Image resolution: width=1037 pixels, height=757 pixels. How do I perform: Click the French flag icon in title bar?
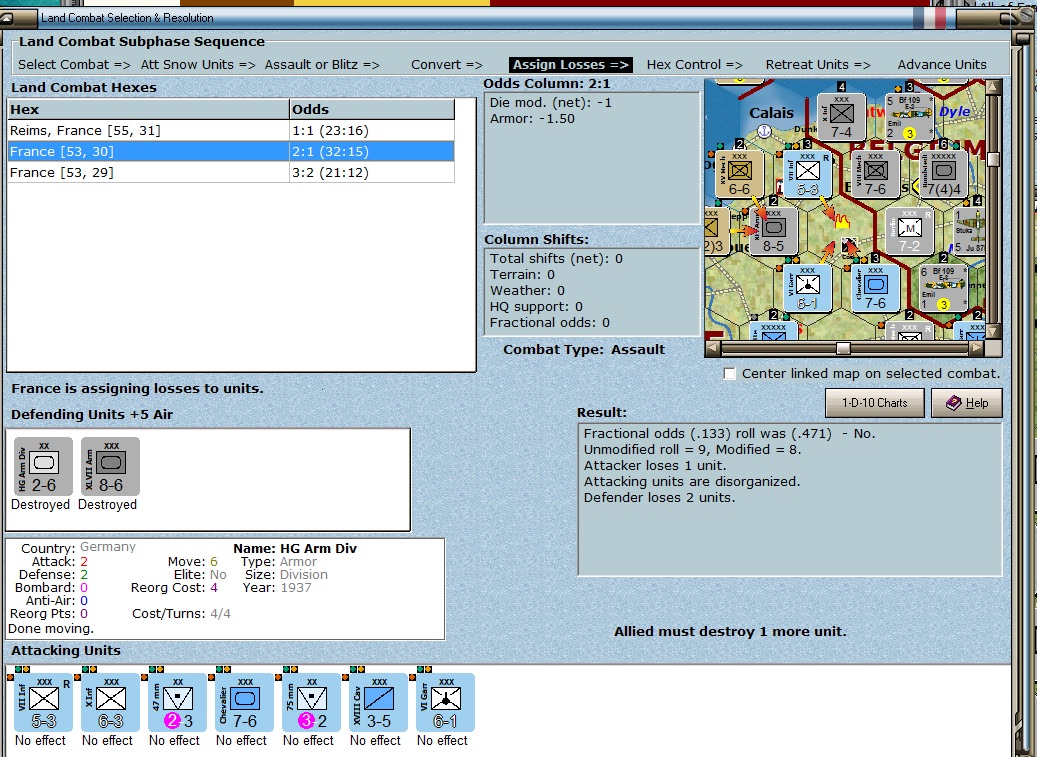[929, 18]
